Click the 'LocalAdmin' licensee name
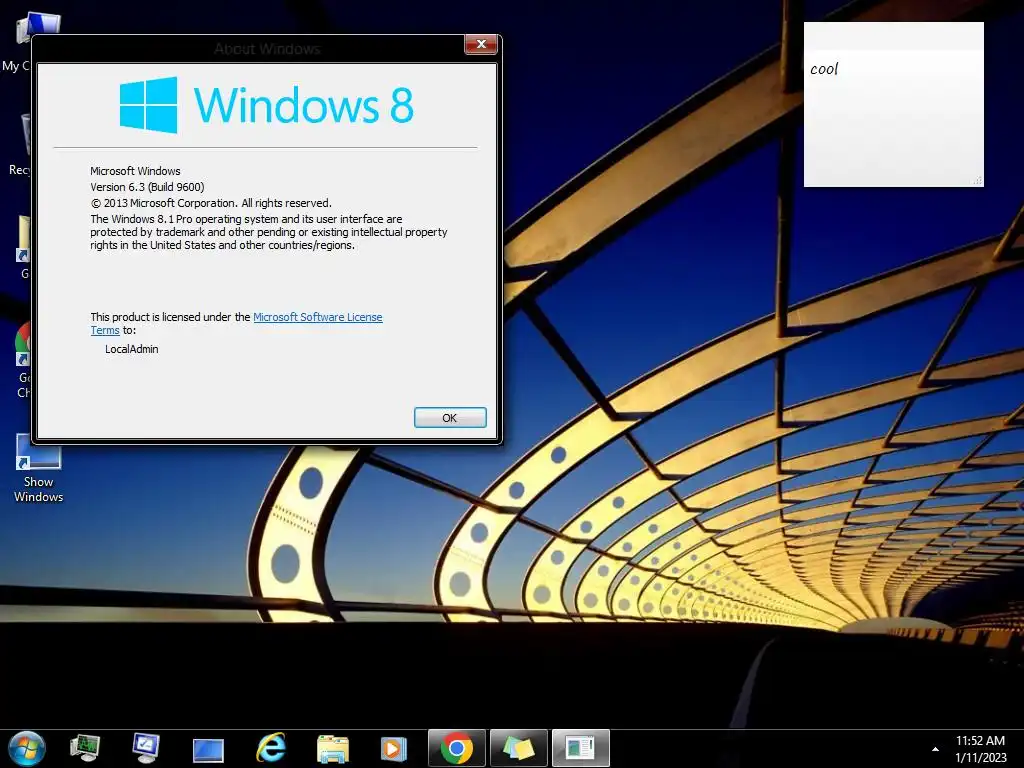 pyautogui.click(x=131, y=349)
